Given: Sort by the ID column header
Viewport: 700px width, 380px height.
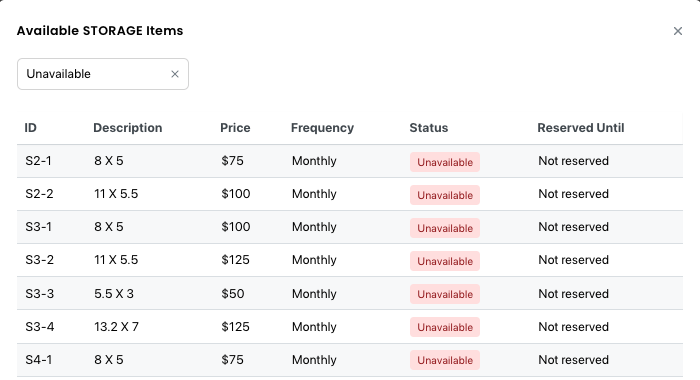Looking at the screenshot, I should 30,128.
